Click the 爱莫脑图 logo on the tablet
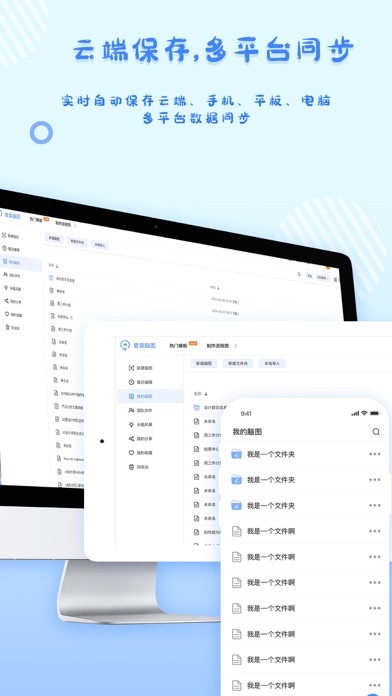The image size is (392, 696). tap(138, 345)
